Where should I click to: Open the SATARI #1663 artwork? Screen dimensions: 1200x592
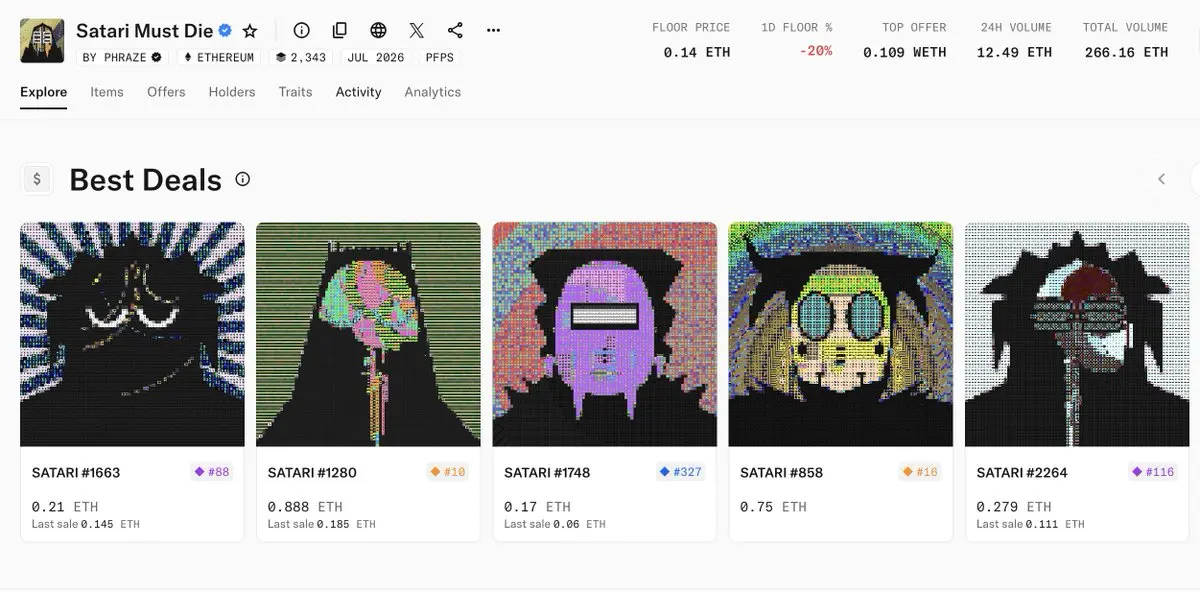click(x=132, y=334)
